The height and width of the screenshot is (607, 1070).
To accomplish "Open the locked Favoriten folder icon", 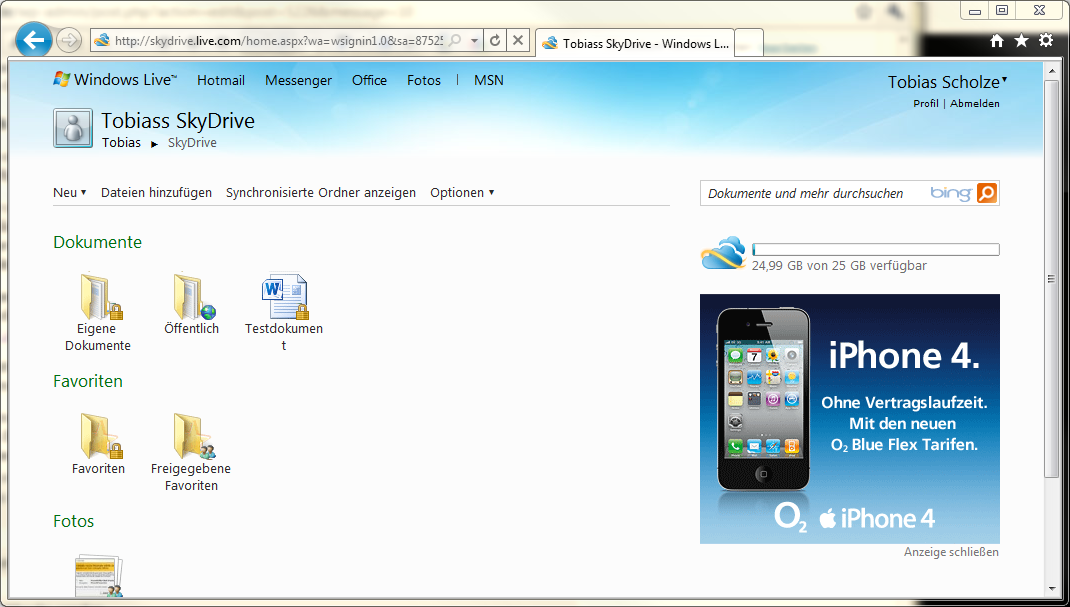I will pos(101,436).
